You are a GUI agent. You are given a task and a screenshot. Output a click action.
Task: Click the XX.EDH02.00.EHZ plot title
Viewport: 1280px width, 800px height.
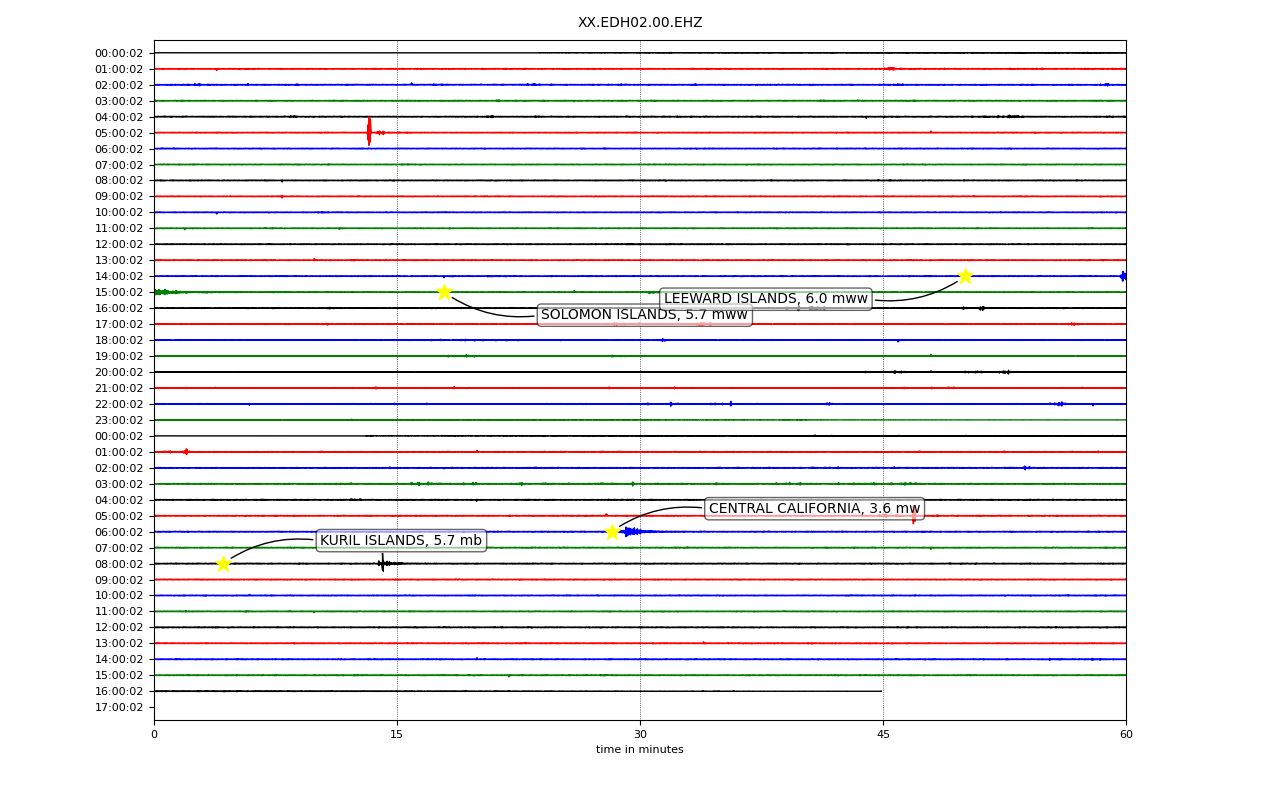(x=640, y=22)
